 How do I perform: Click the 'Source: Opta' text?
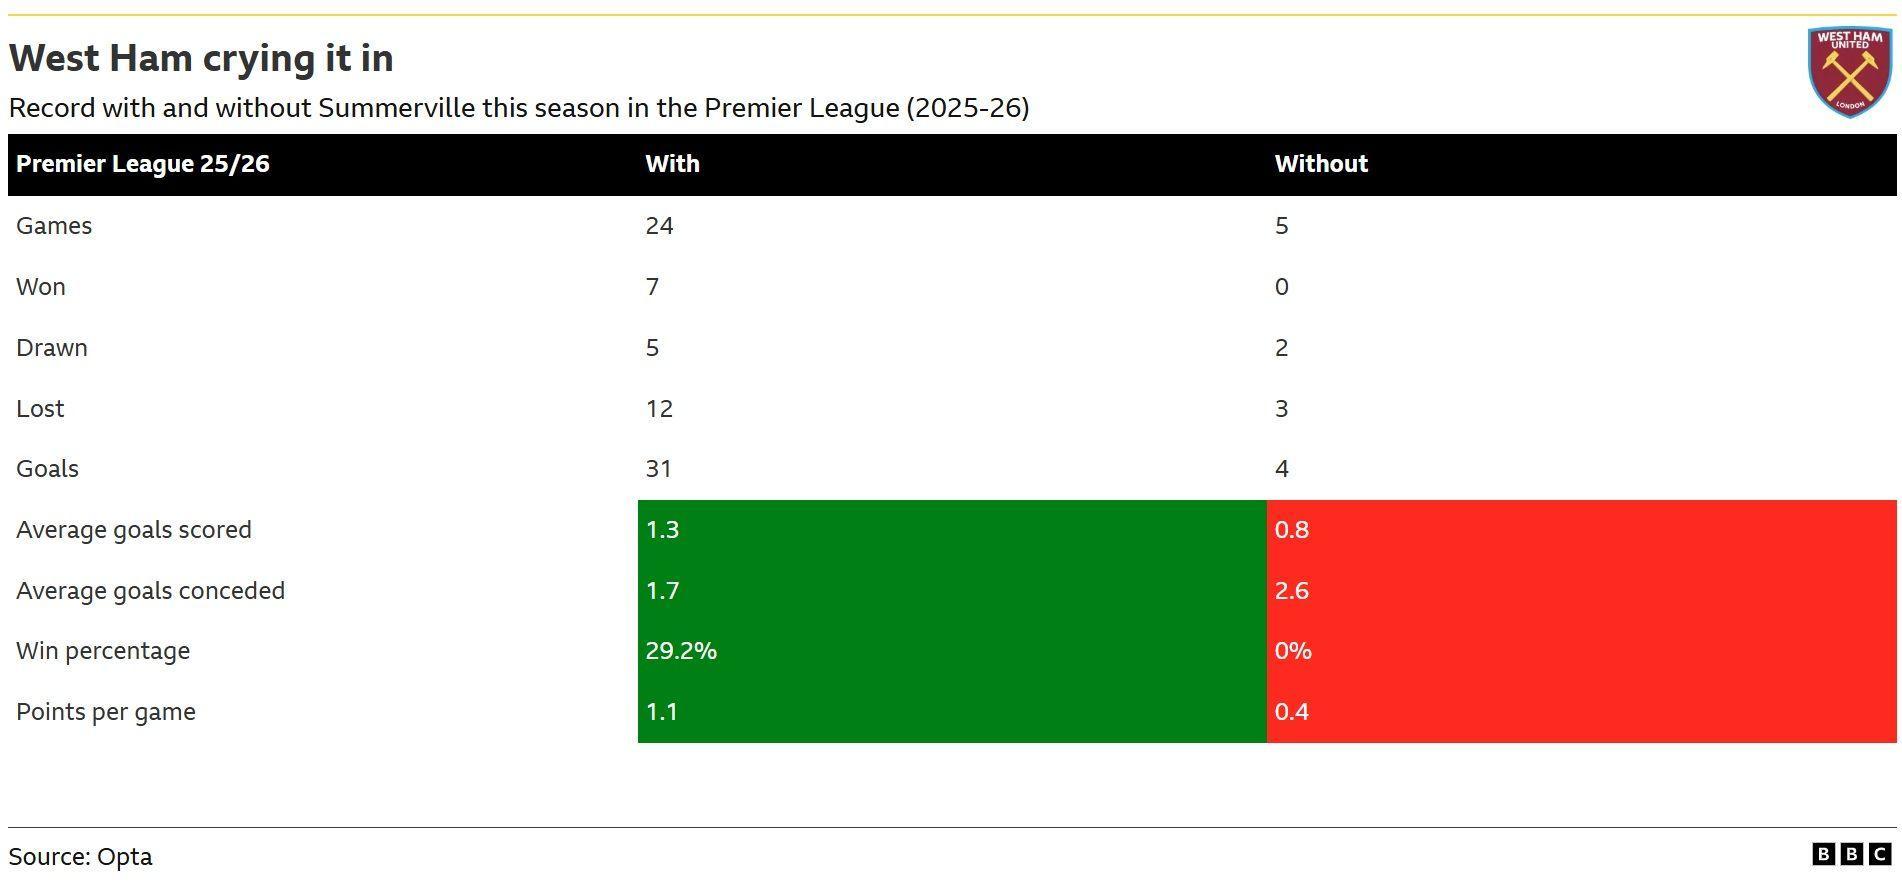click(x=81, y=857)
